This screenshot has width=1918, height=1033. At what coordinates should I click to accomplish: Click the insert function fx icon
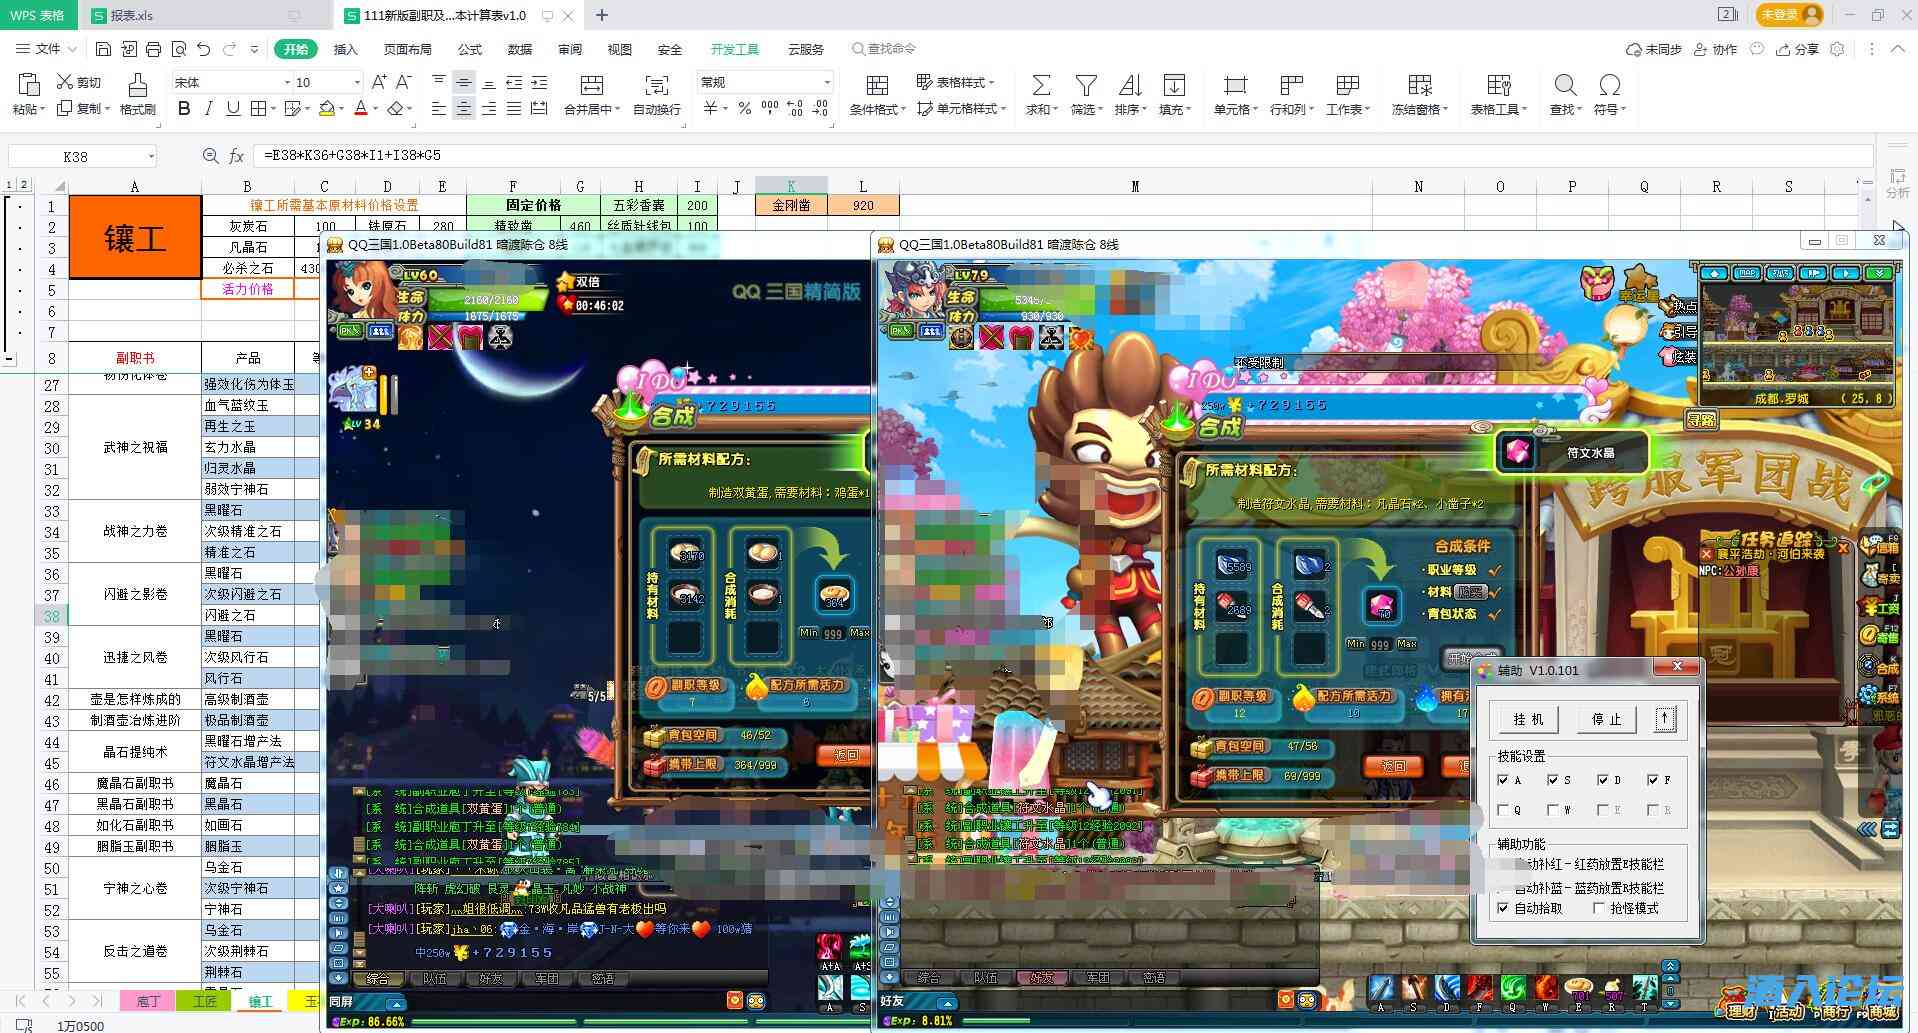pos(237,156)
